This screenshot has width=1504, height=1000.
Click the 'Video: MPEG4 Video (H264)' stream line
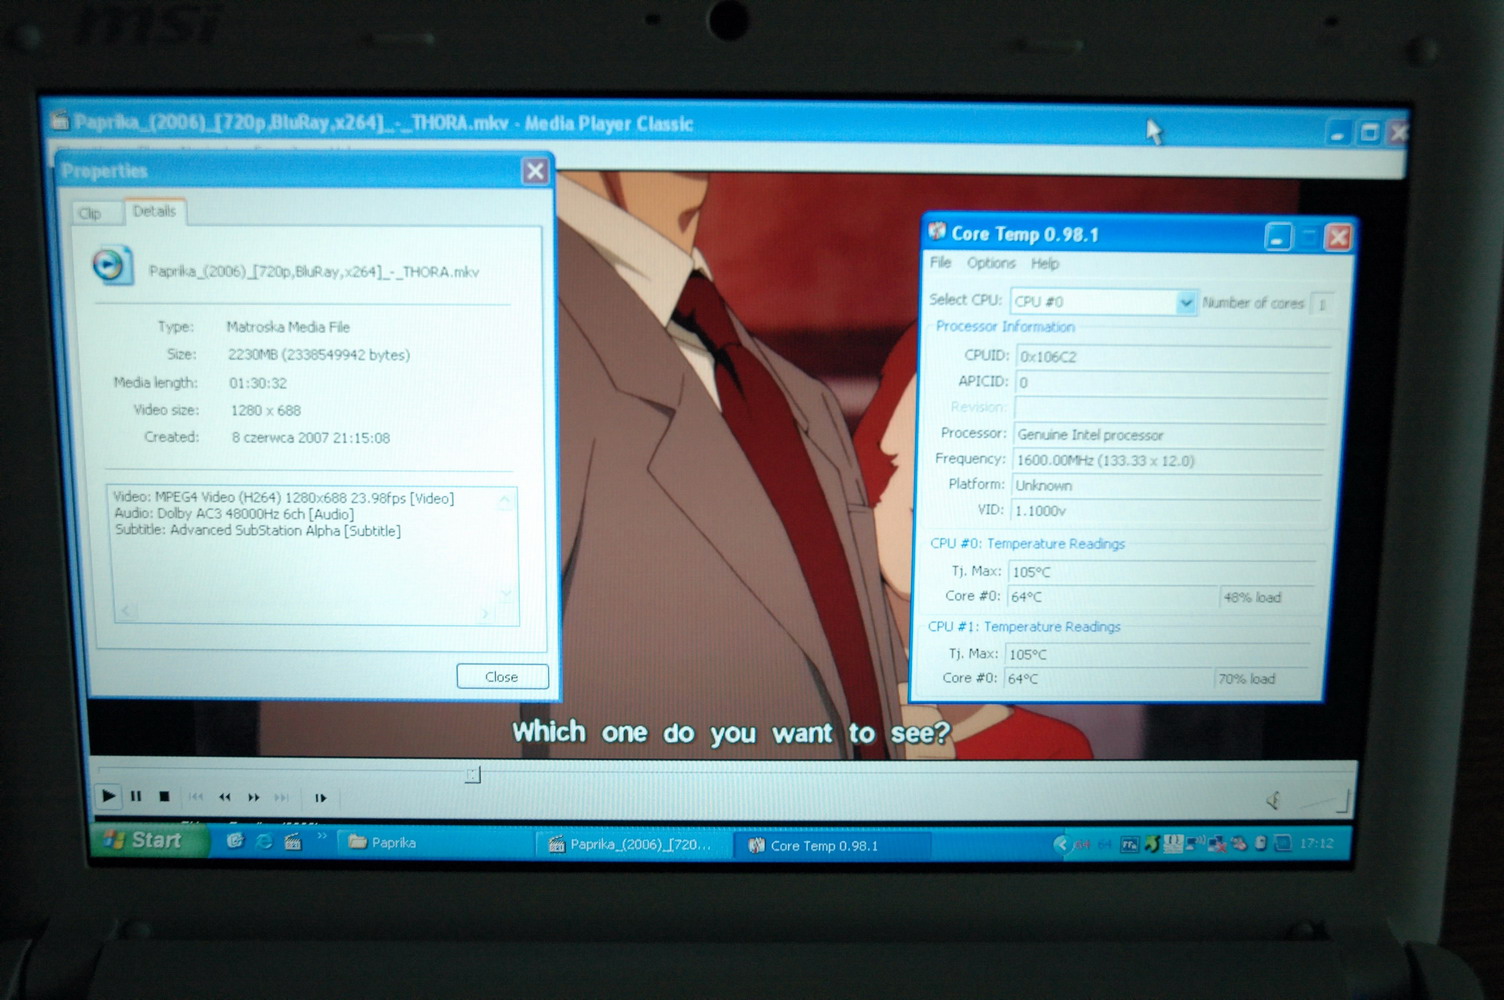(x=284, y=498)
